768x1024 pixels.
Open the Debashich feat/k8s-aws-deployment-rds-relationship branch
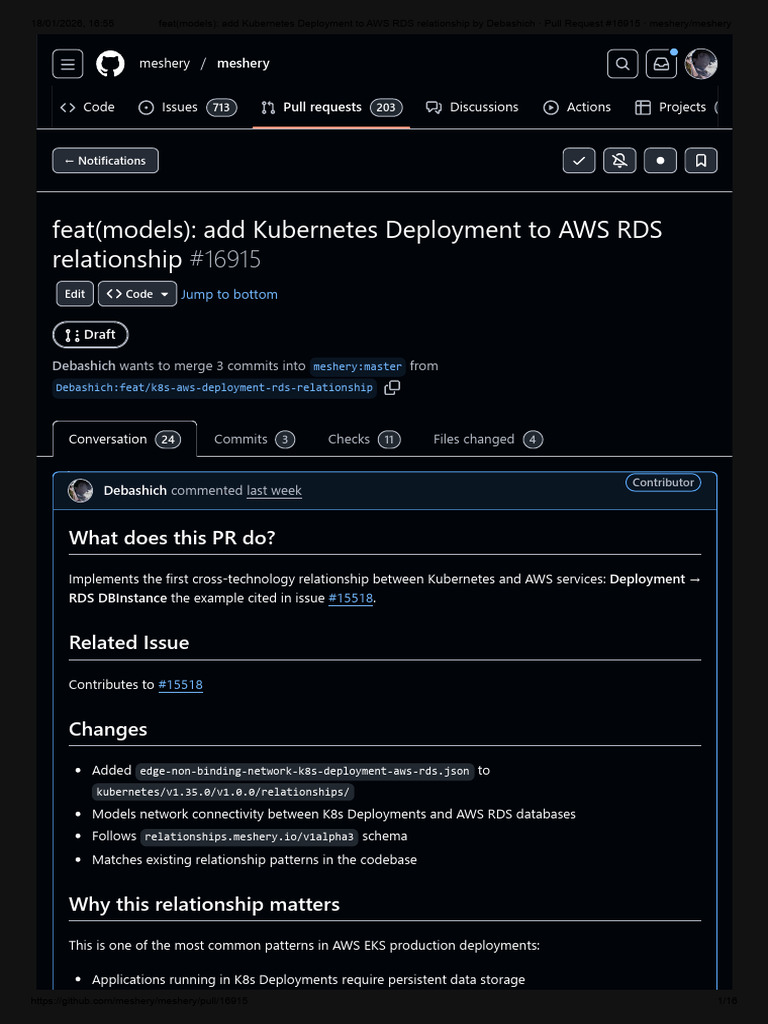pos(214,387)
